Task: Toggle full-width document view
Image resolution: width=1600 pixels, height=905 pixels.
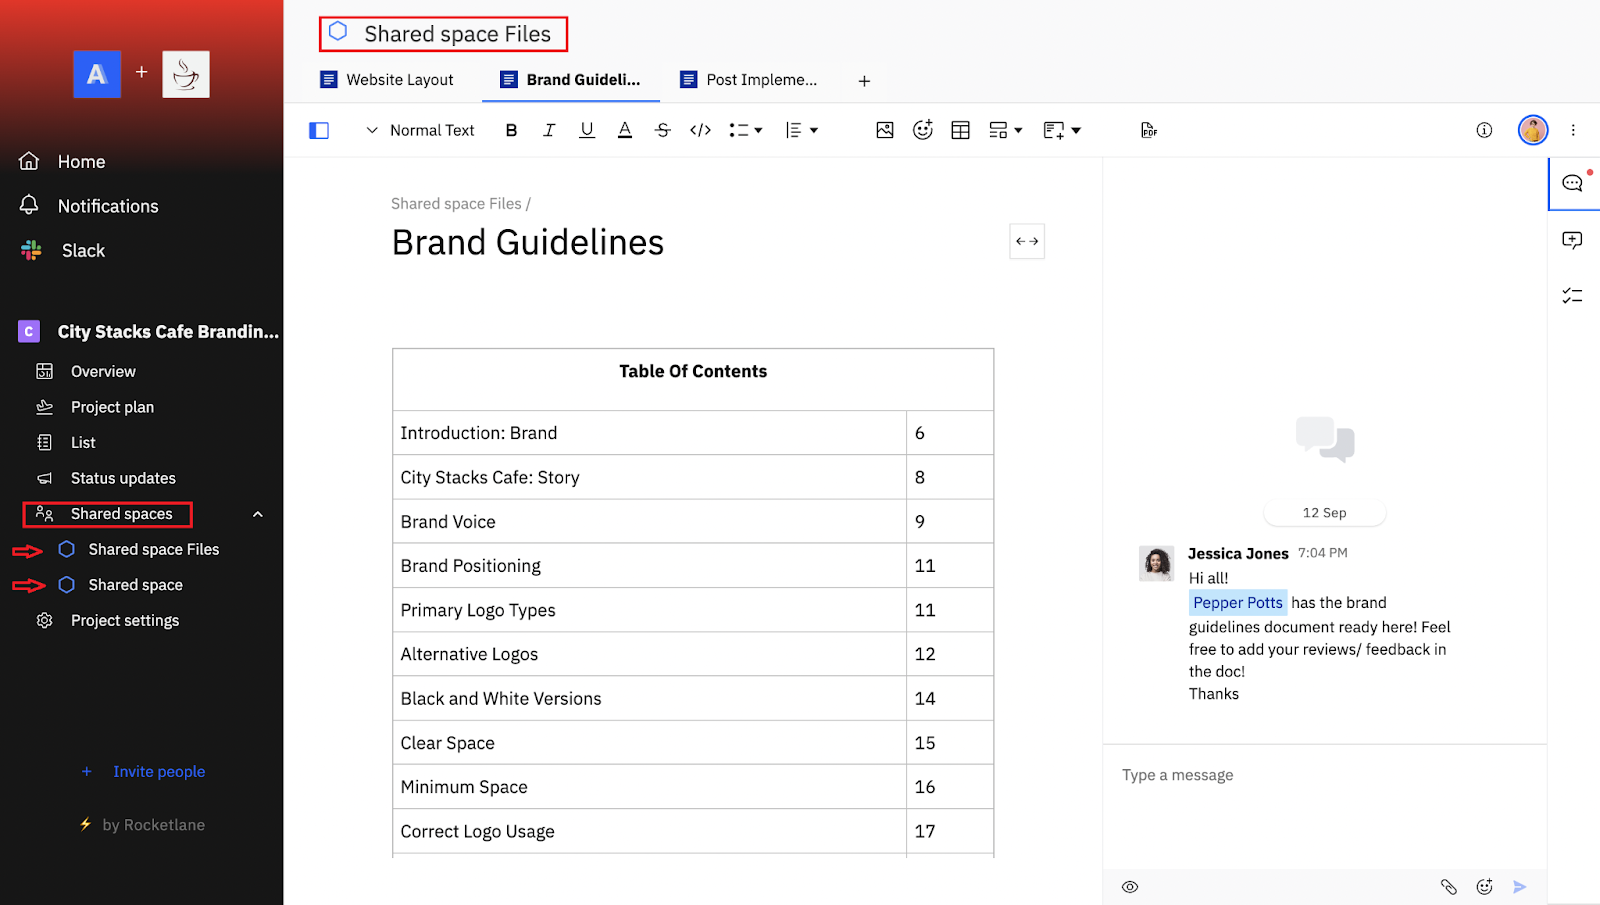Action: pos(1027,241)
